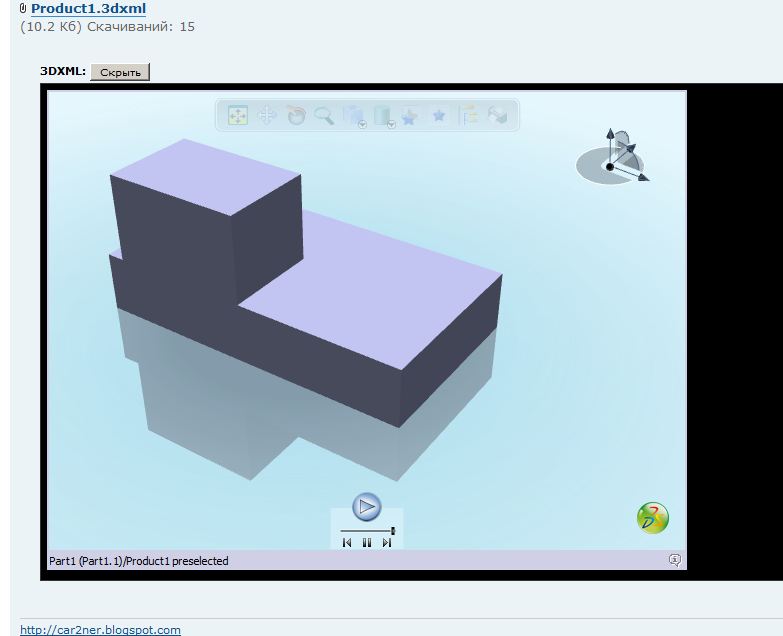The height and width of the screenshot is (636, 783).
Task: Skip to the end of the animation
Action: [x=387, y=543]
